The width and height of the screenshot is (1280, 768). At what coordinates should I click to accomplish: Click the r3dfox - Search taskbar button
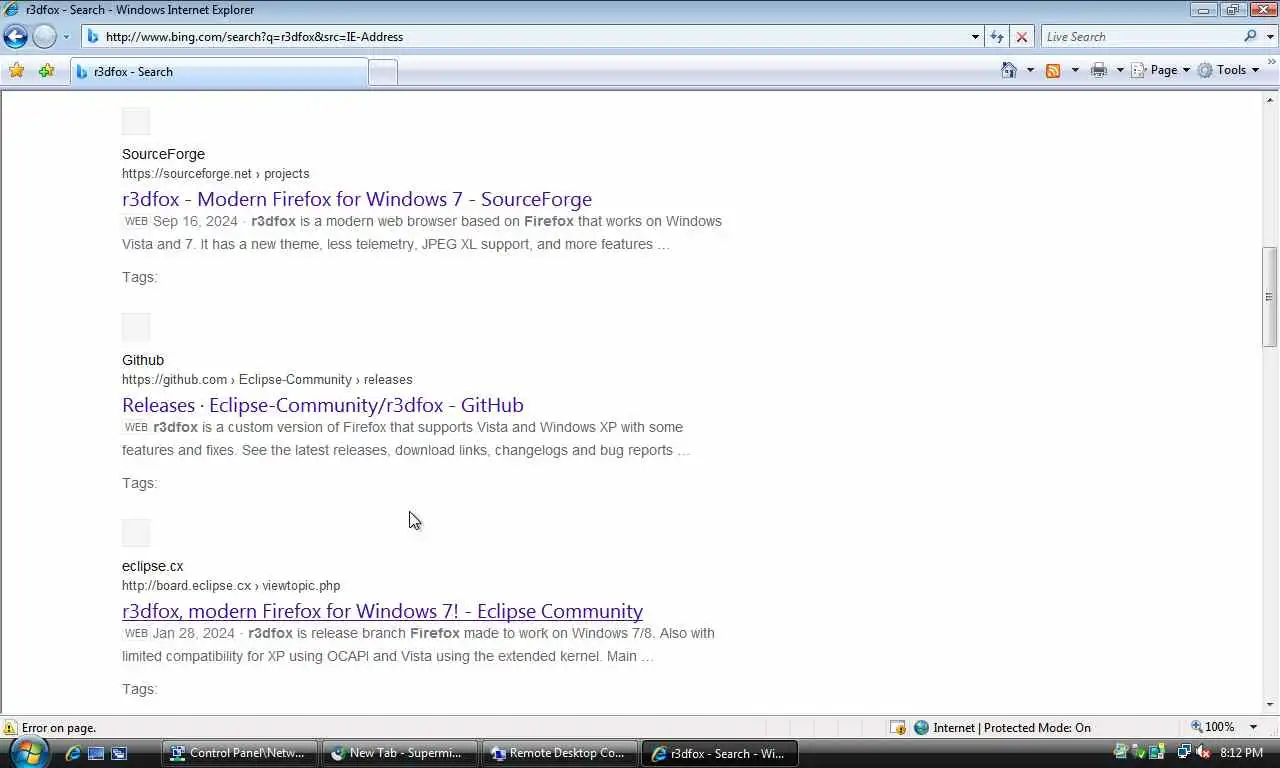pyautogui.click(x=720, y=753)
